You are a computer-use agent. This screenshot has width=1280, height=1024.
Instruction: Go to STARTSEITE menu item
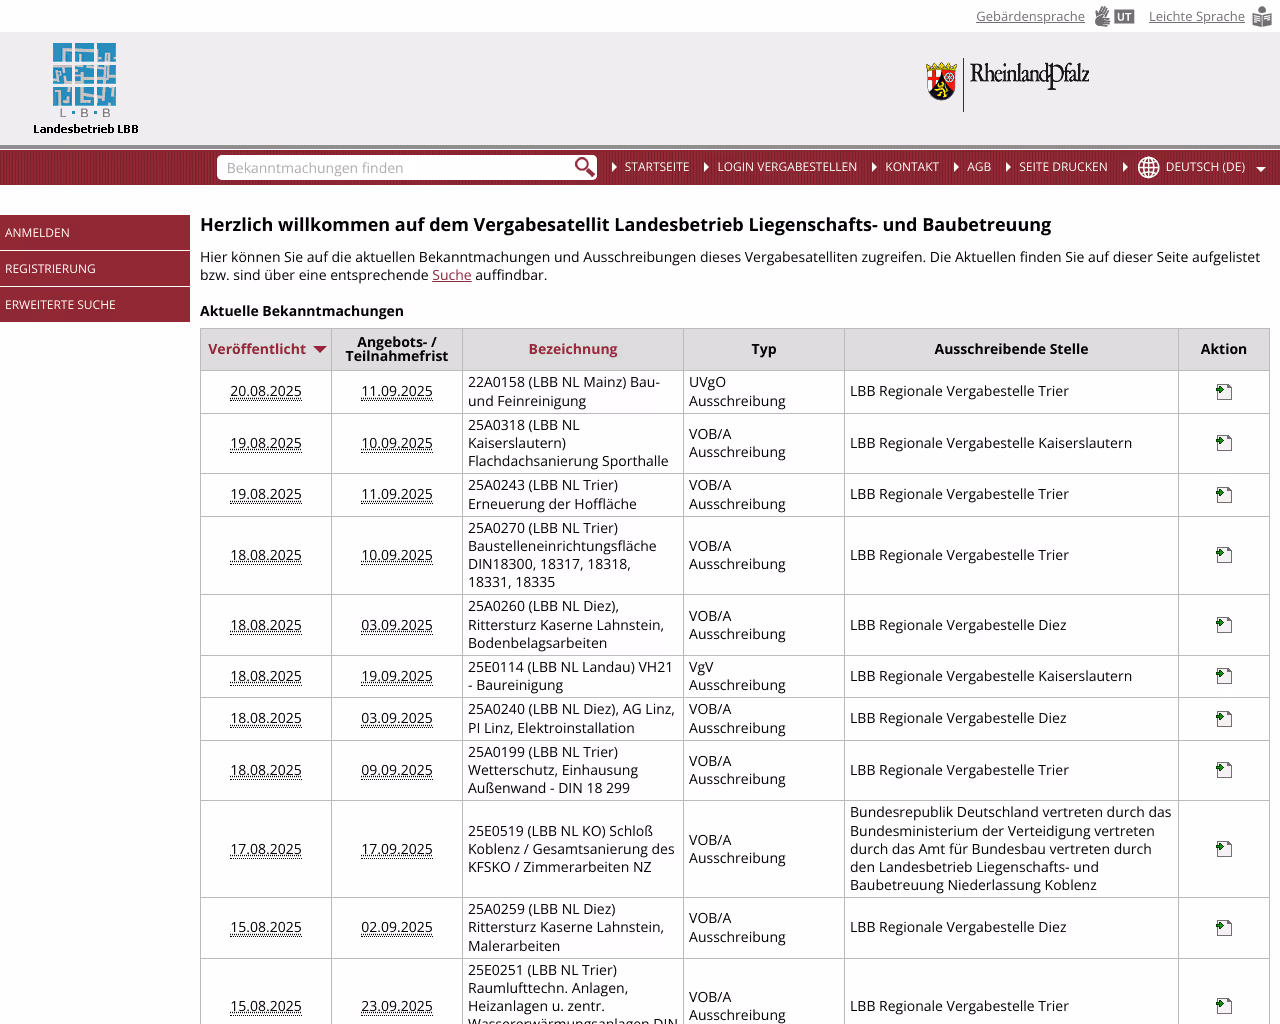[656, 167]
